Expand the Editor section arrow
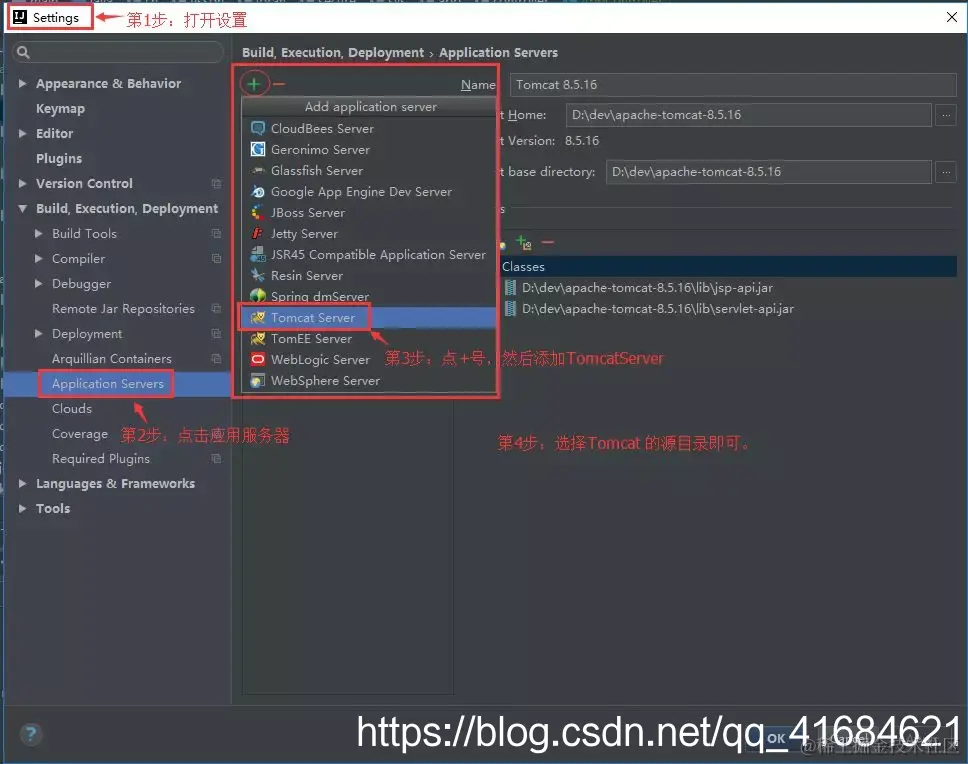 pos(22,133)
